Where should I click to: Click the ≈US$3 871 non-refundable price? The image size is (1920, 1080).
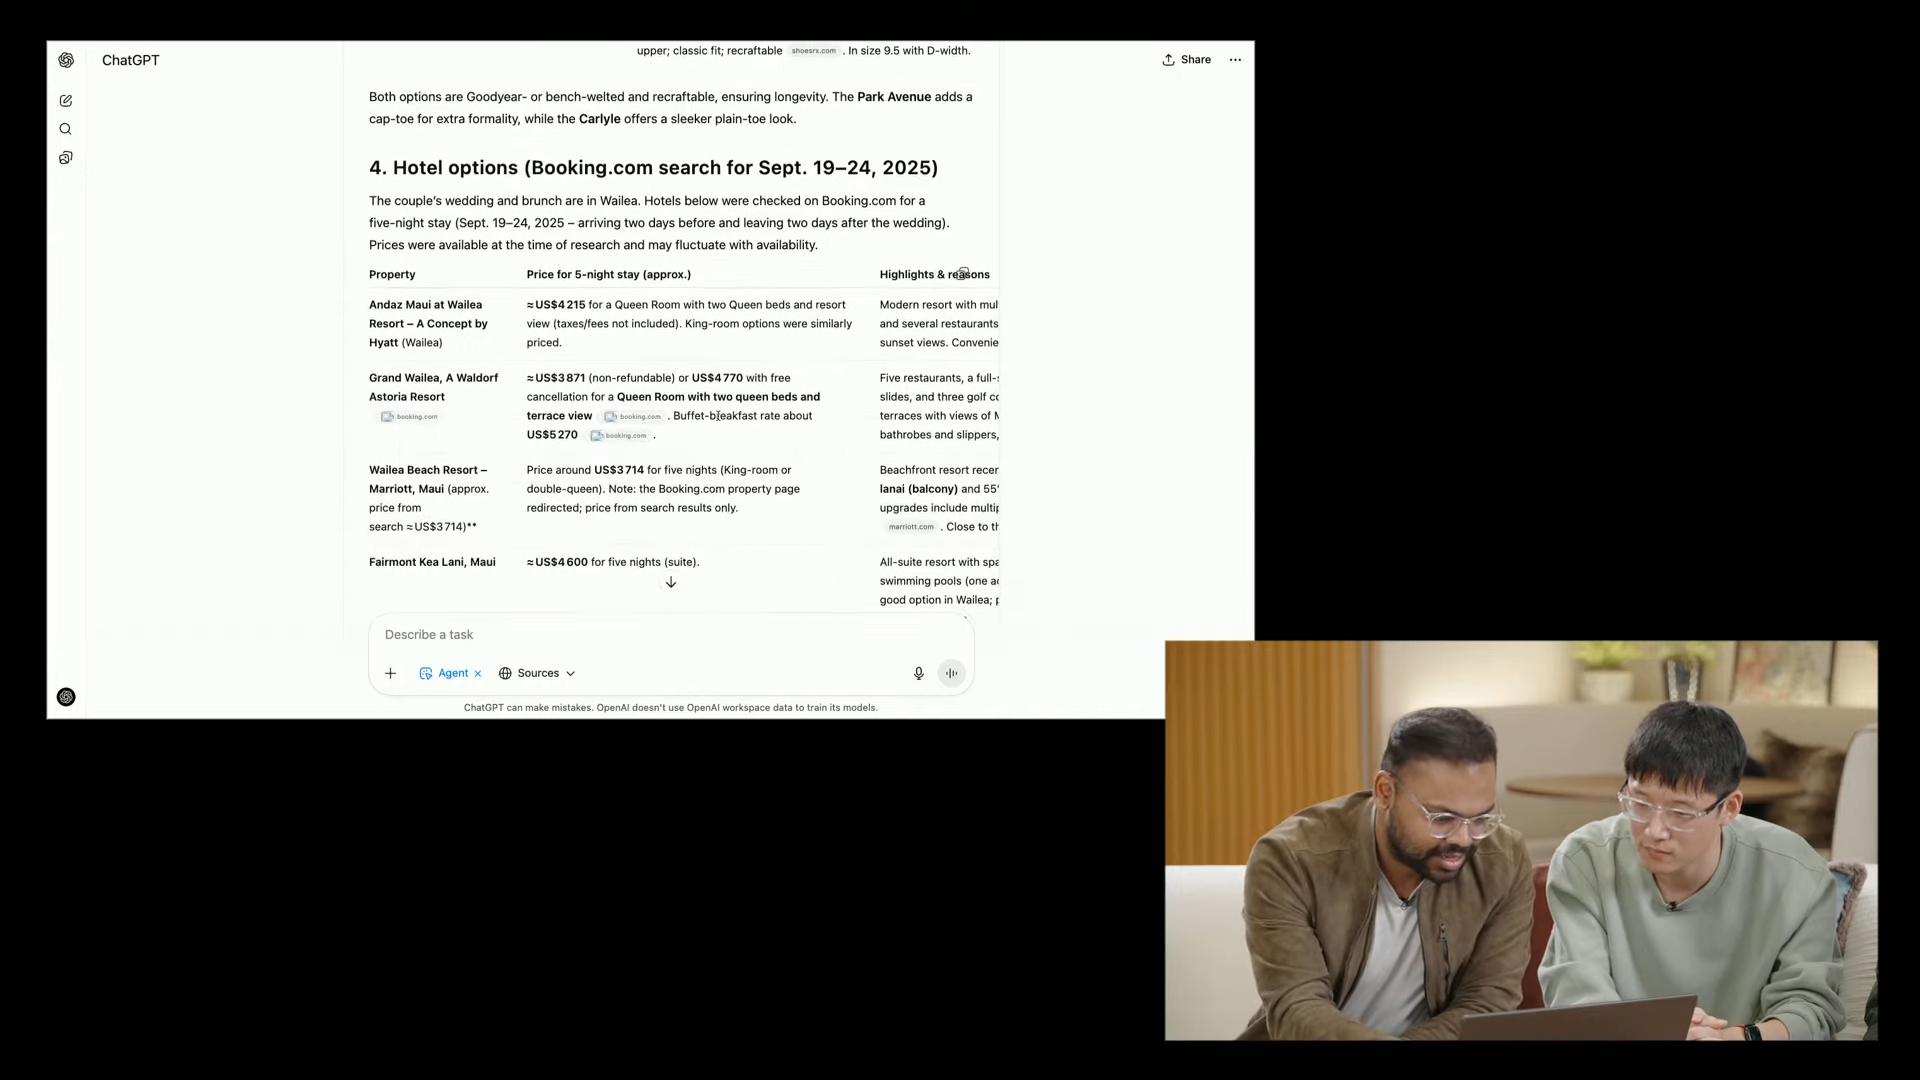click(556, 378)
